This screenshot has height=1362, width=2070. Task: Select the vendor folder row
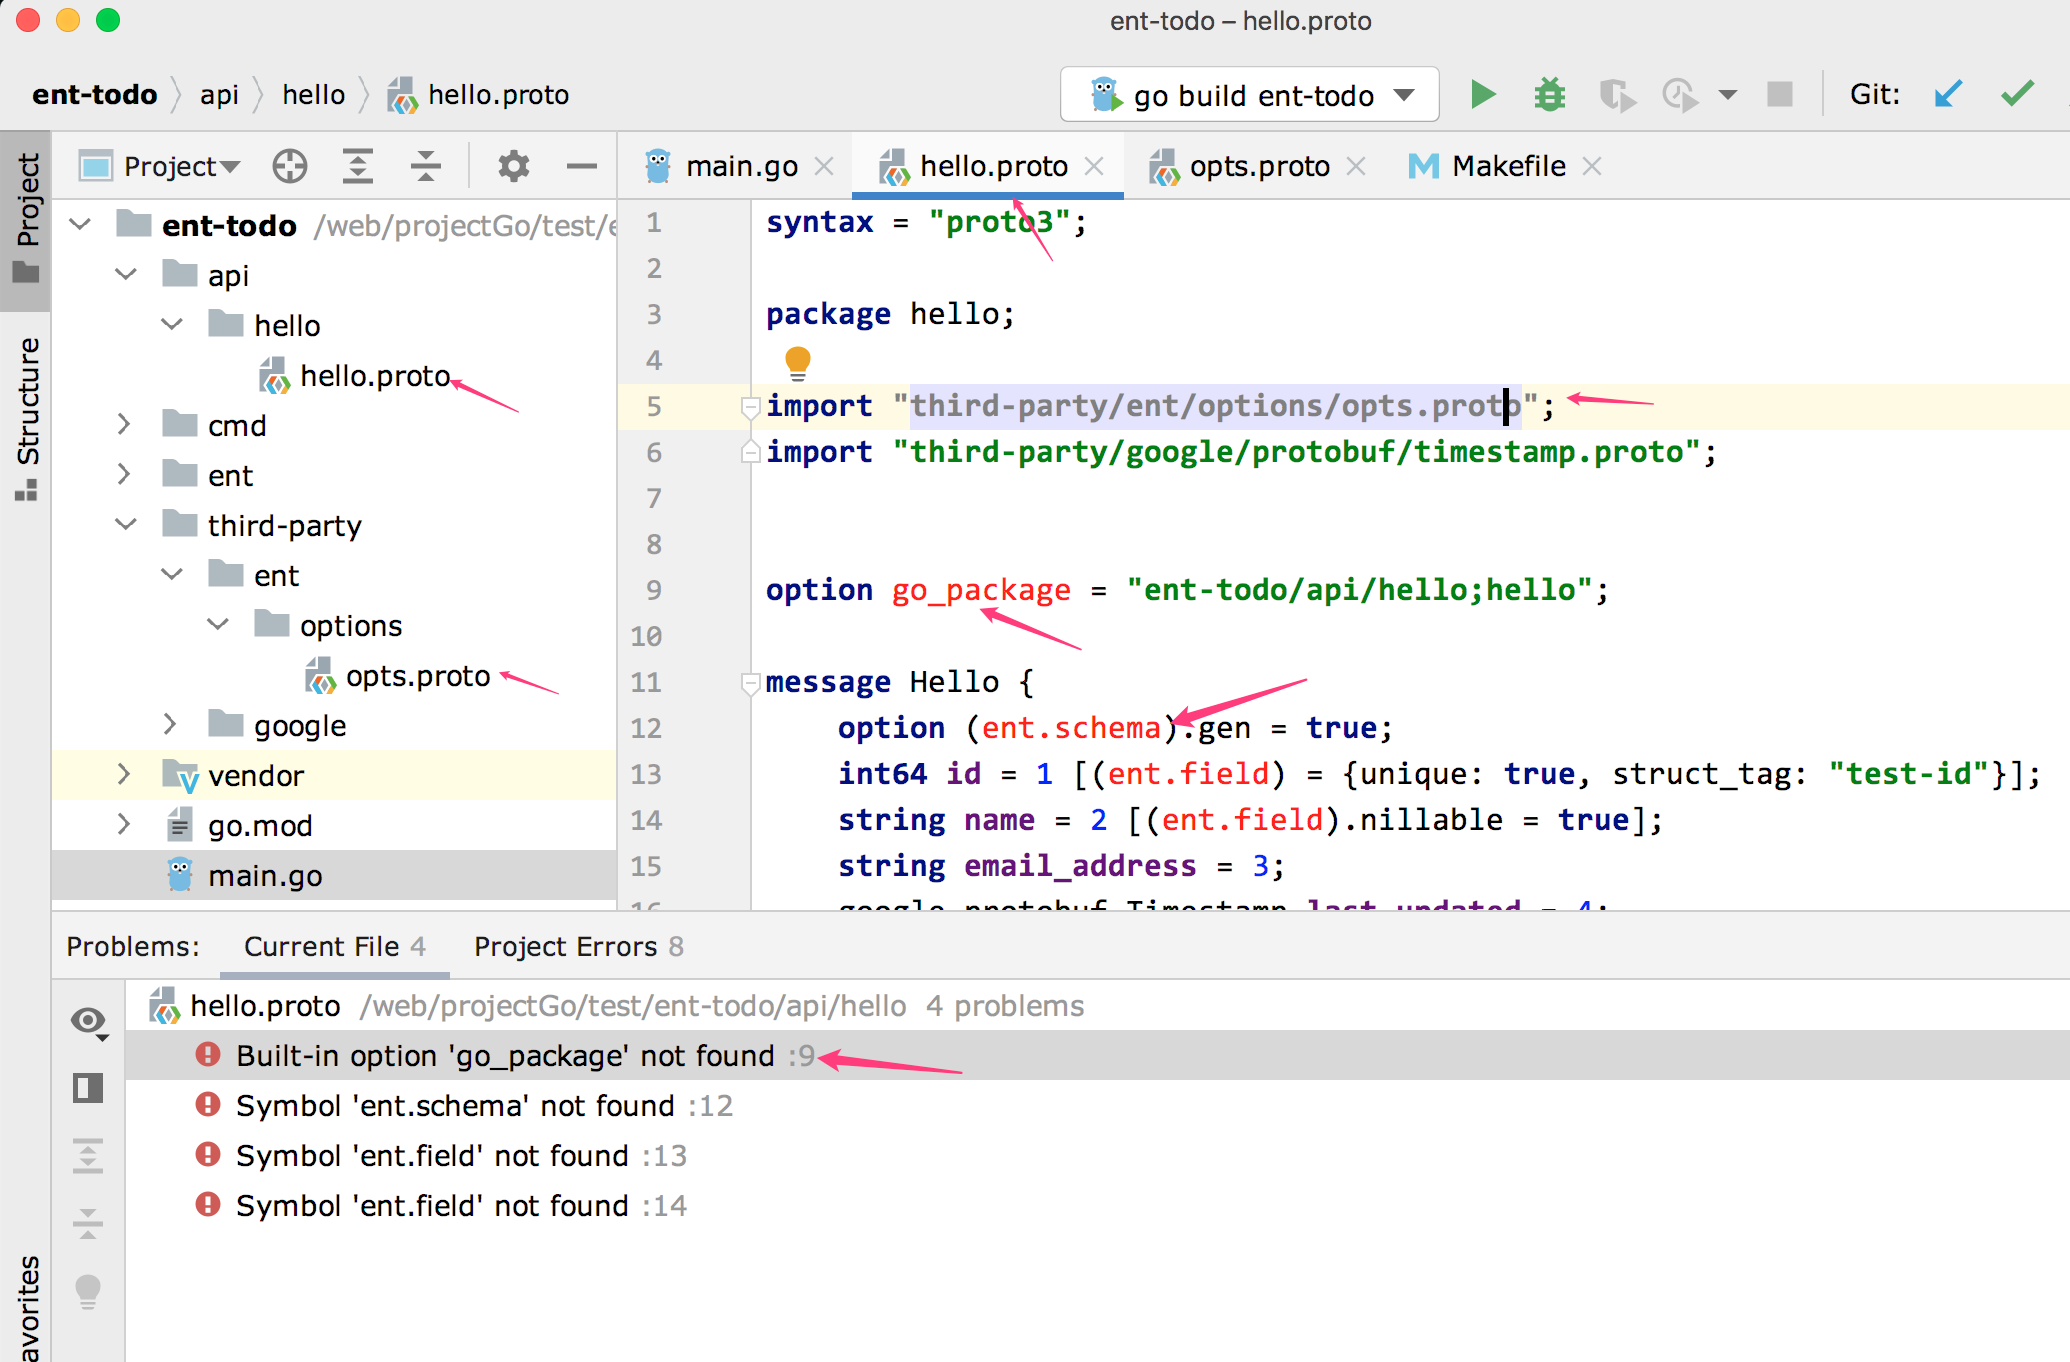(x=334, y=775)
